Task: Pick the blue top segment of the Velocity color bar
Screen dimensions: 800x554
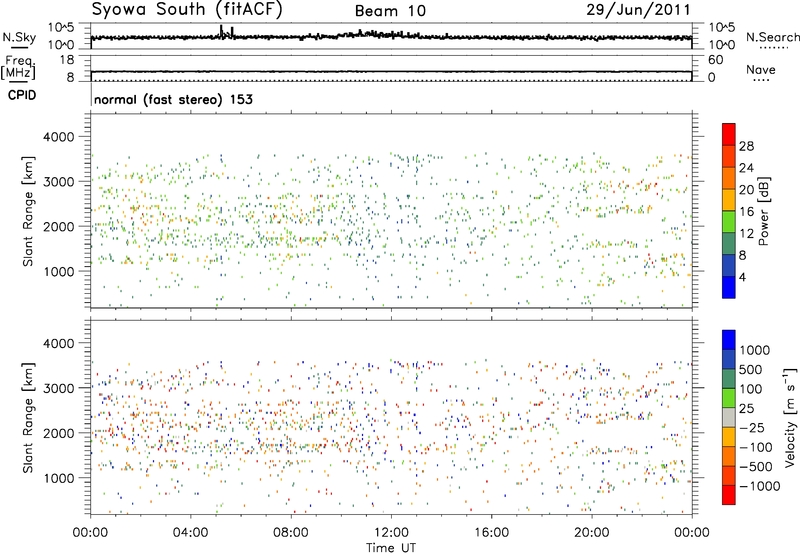Action: [729, 340]
